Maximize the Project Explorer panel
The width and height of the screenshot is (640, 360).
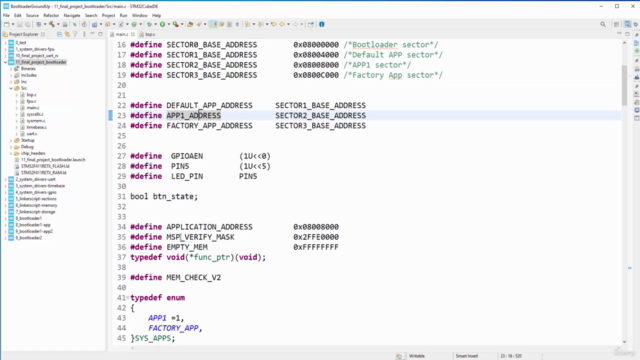point(100,34)
